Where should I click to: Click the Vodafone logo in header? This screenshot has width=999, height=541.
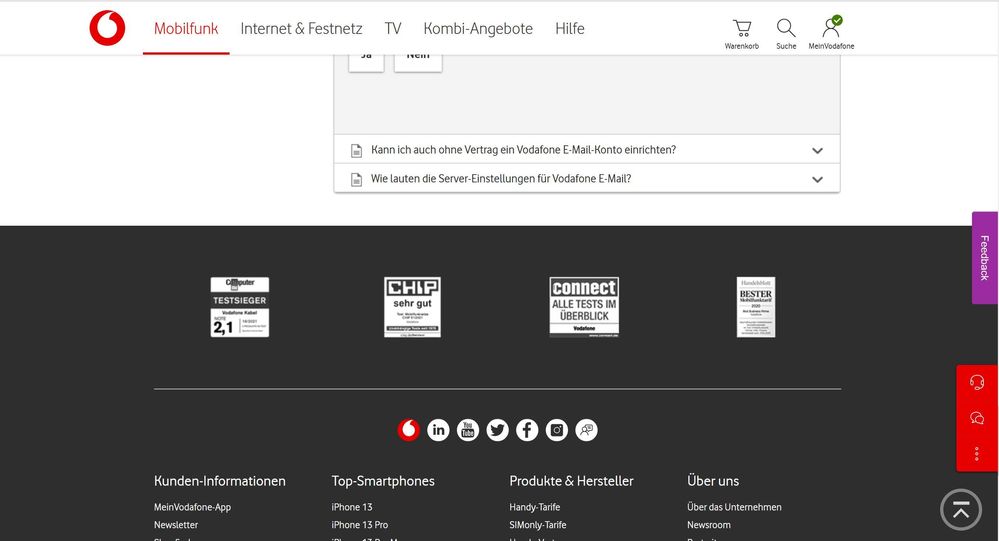107,28
